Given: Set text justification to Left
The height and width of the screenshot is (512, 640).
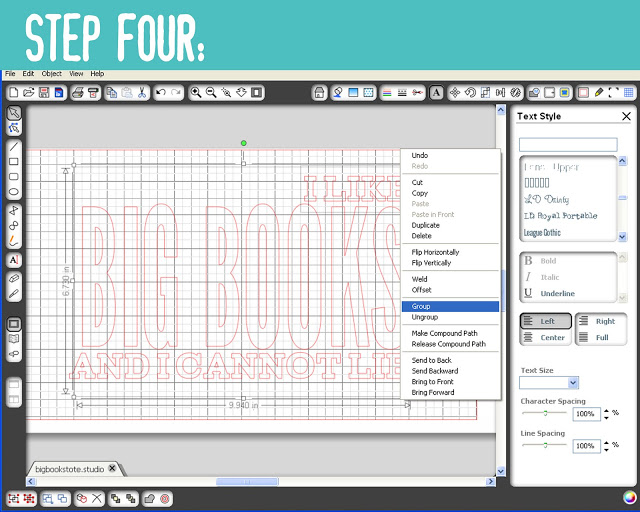Looking at the screenshot, I should pos(546,321).
